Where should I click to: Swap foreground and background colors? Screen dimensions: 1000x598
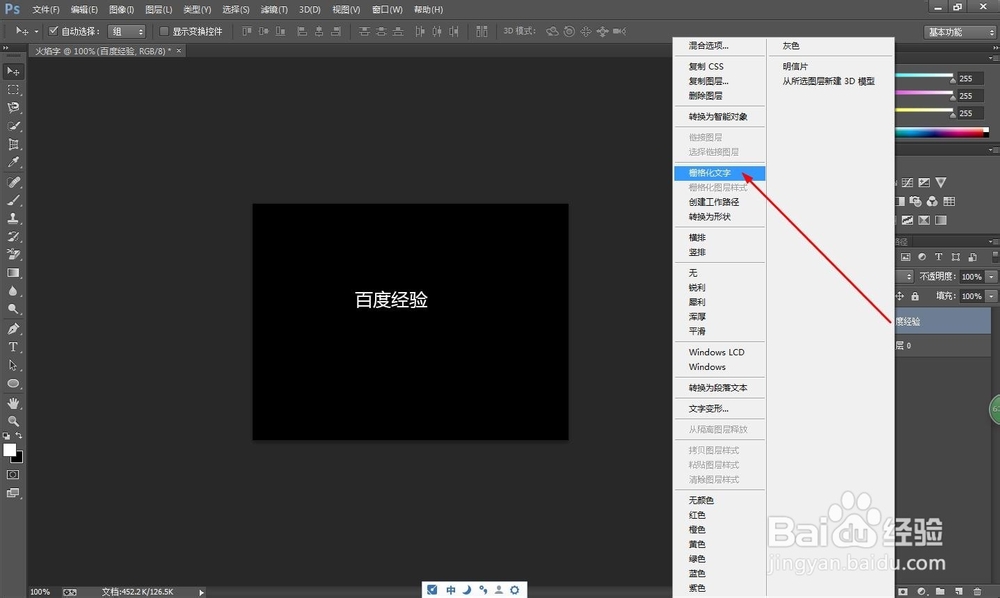pos(19,435)
